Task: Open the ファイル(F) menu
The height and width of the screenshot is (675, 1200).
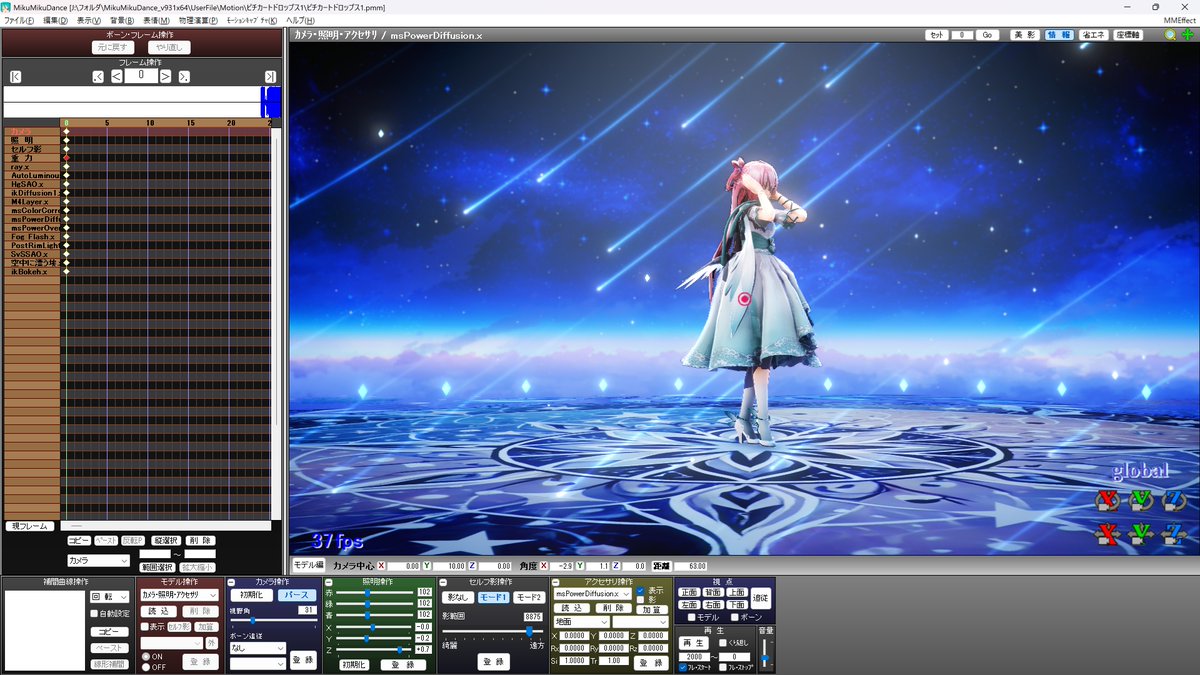Action: coord(19,20)
